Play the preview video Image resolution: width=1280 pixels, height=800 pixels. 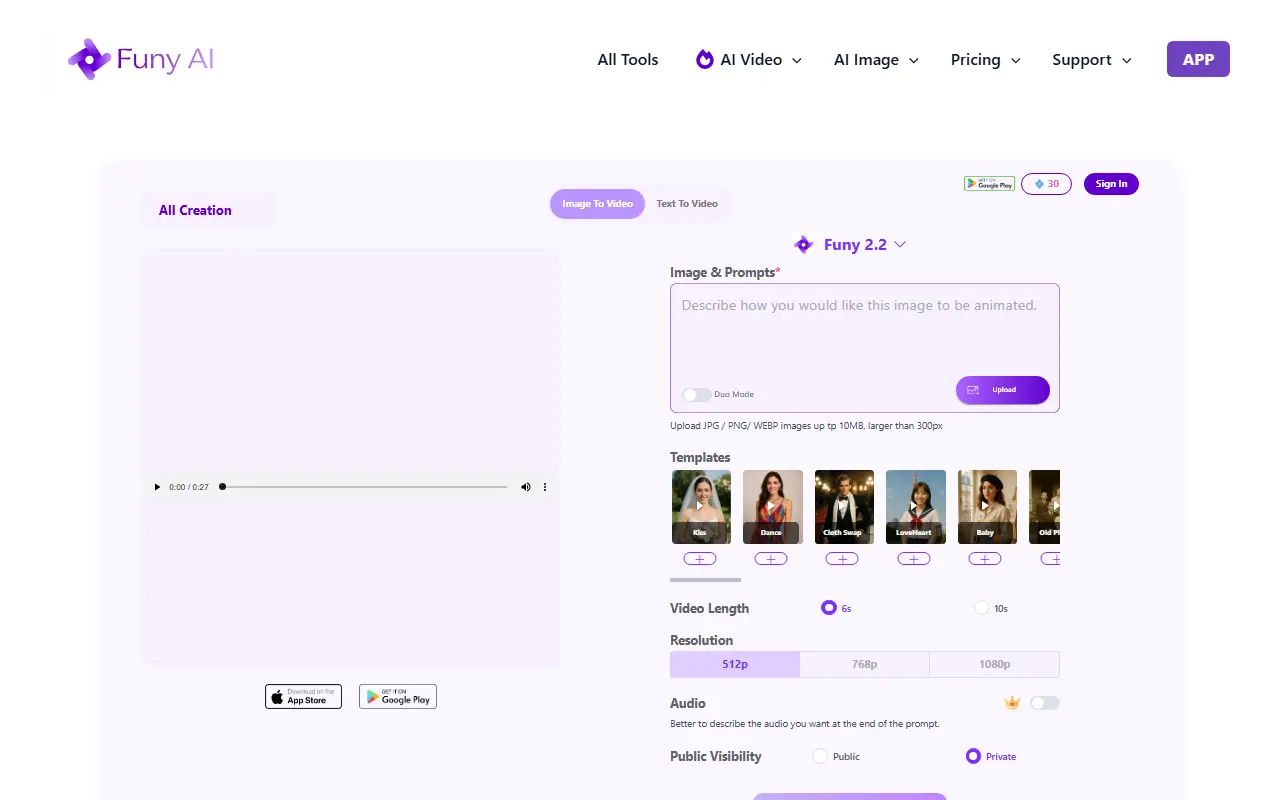157,487
